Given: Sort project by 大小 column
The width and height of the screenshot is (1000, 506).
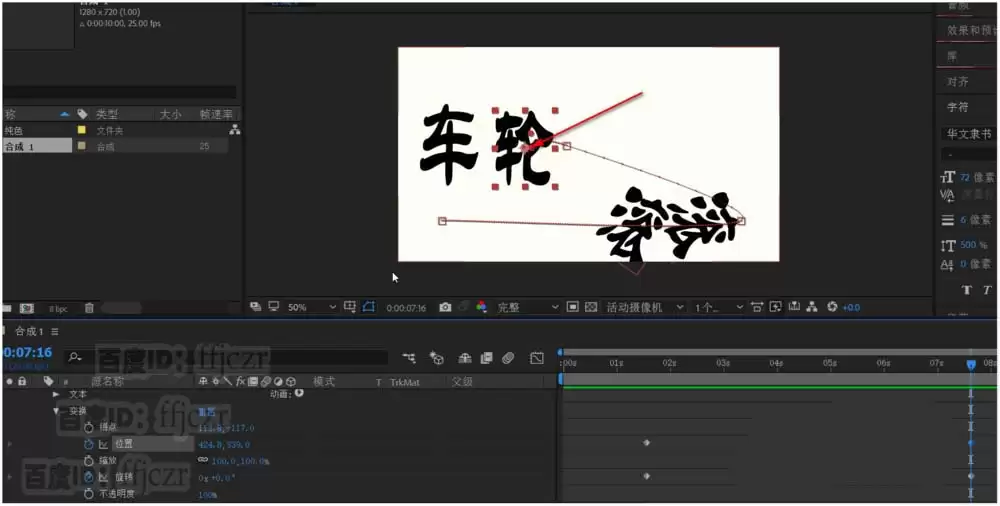Looking at the screenshot, I should pyautogui.click(x=170, y=114).
